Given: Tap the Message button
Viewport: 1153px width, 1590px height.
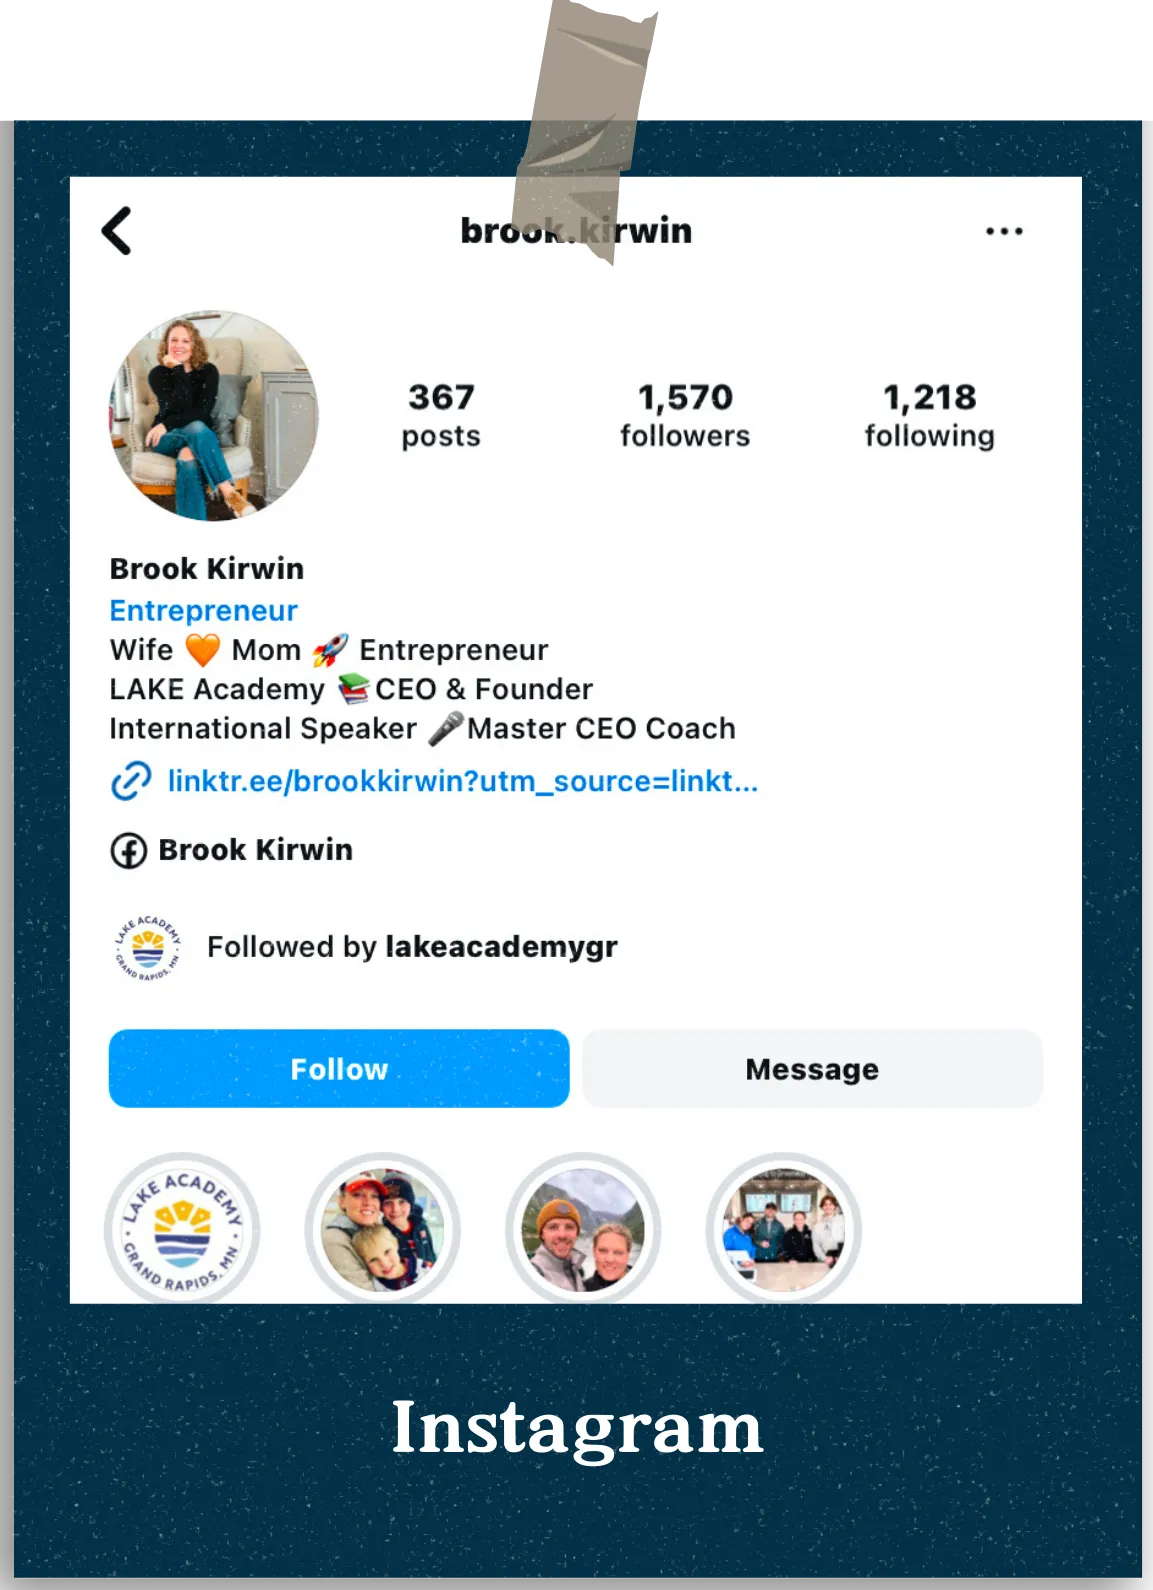Looking at the screenshot, I should point(812,1069).
